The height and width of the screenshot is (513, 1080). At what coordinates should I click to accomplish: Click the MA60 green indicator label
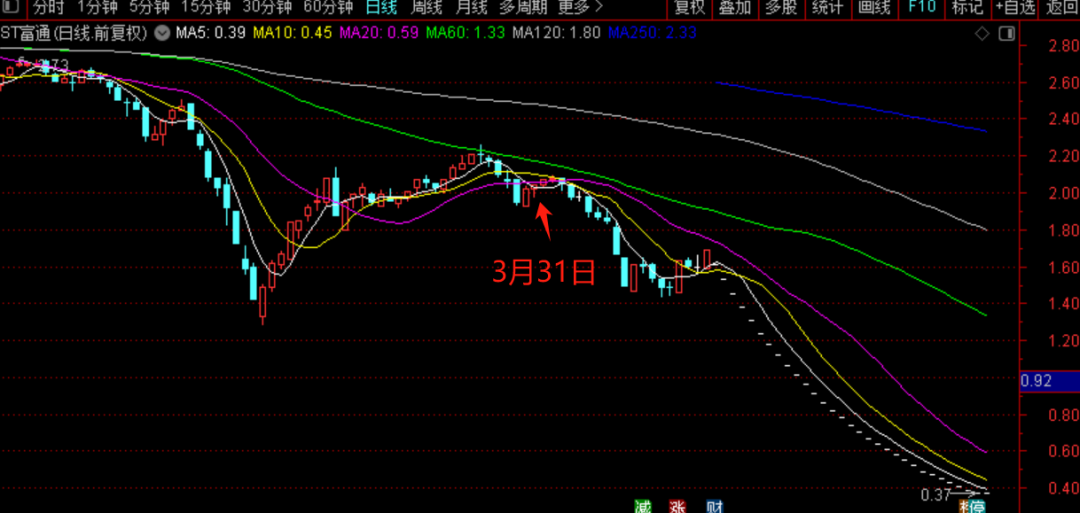(x=464, y=32)
